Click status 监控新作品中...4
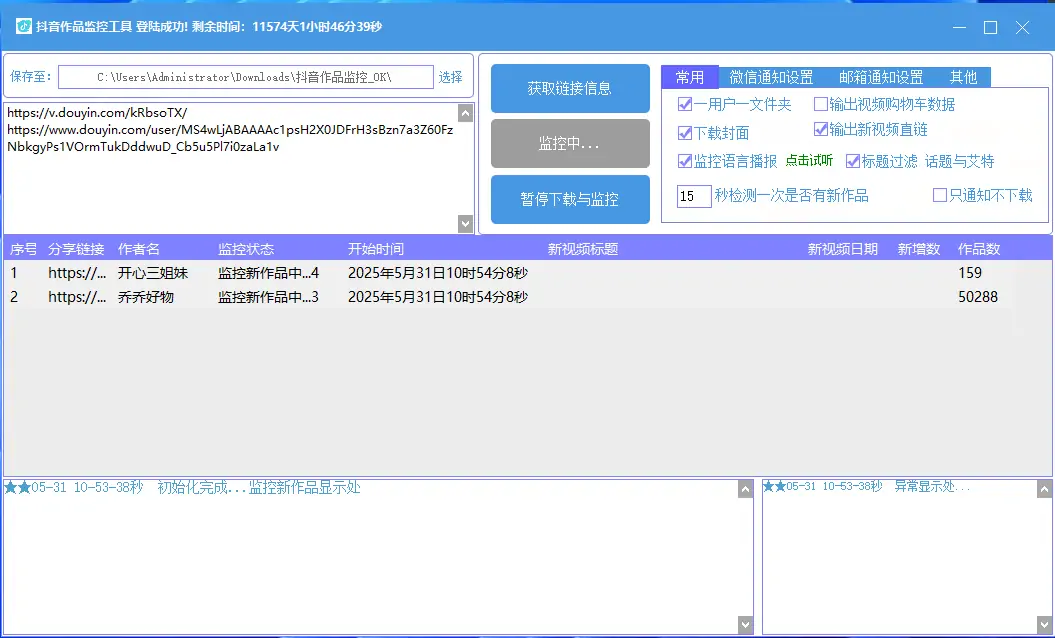Image resolution: width=1055 pixels, height=638 pixels. coord(268,273)
